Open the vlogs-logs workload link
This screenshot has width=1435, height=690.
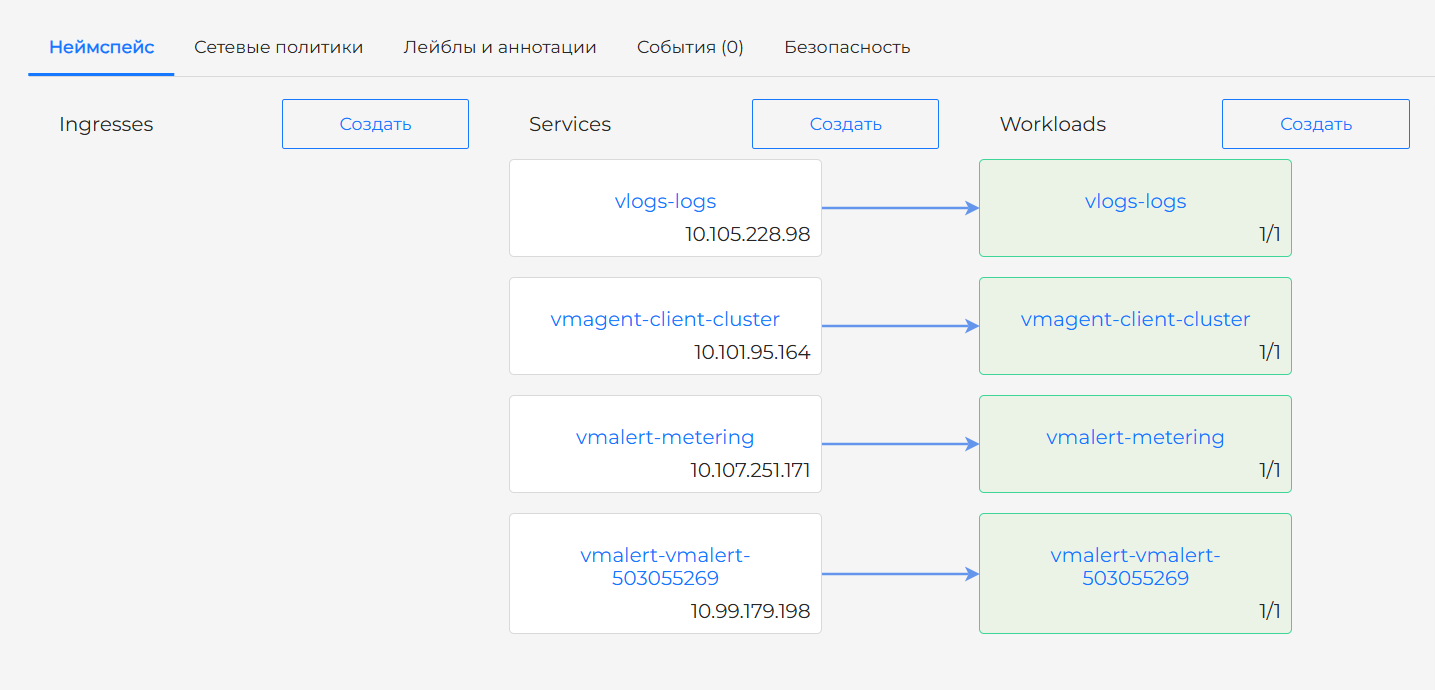[x=1135, y=201]
